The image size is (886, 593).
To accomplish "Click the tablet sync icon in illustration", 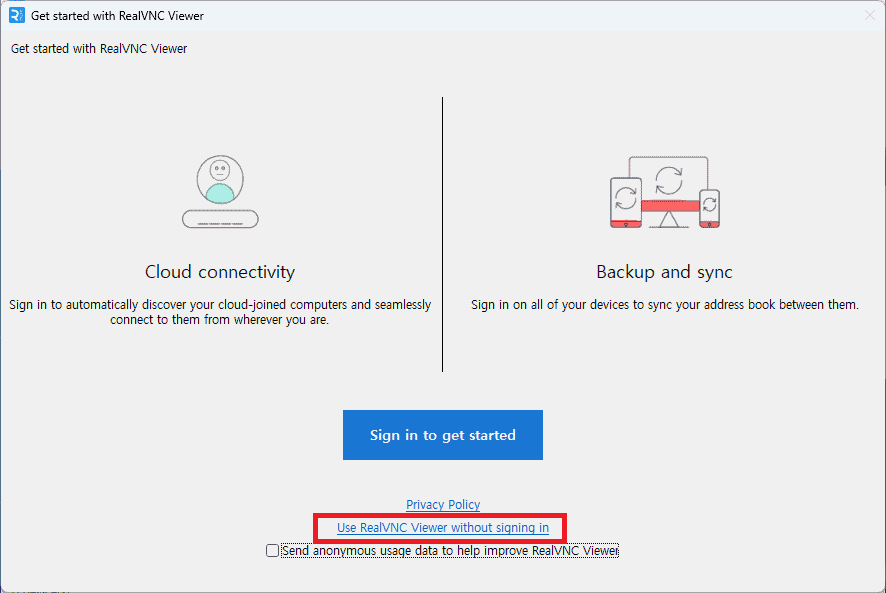I will coord(625,199).
